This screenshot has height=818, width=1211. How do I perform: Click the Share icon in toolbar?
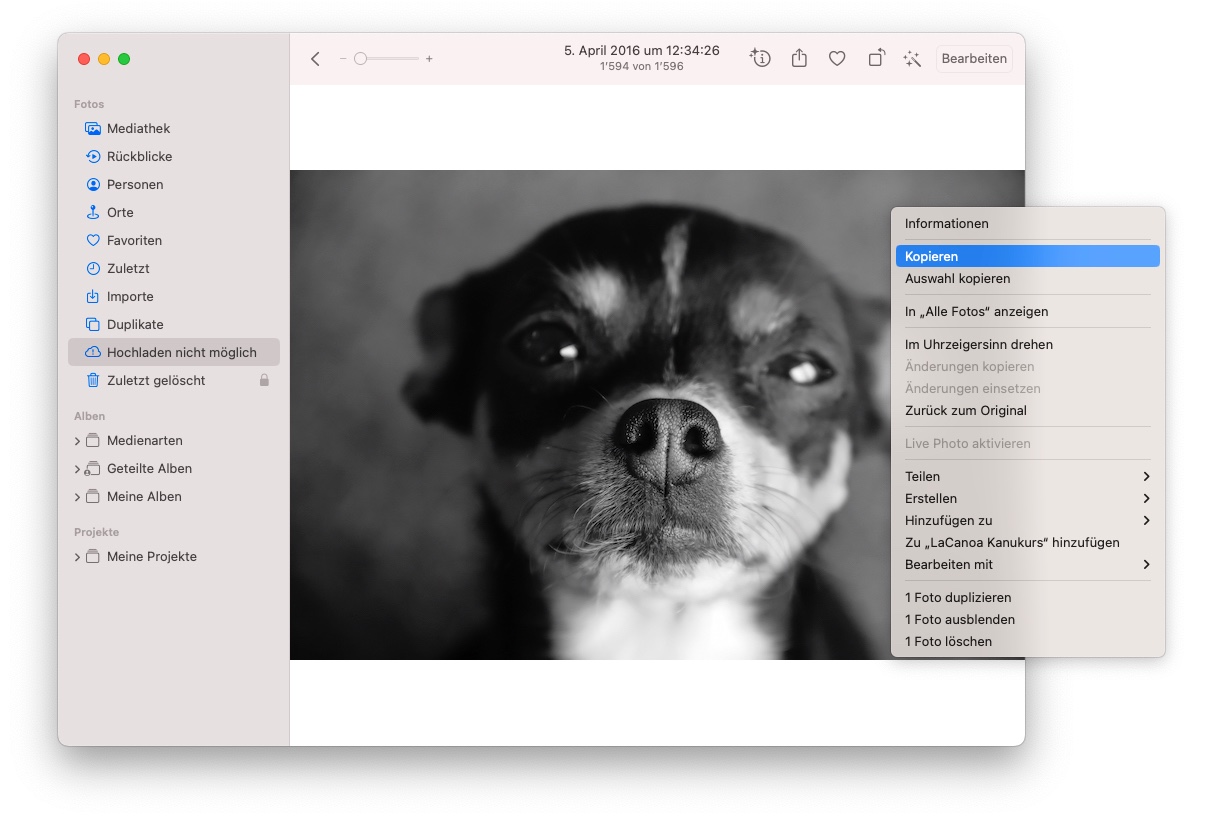pyautogui.click(x=799, y=59)
